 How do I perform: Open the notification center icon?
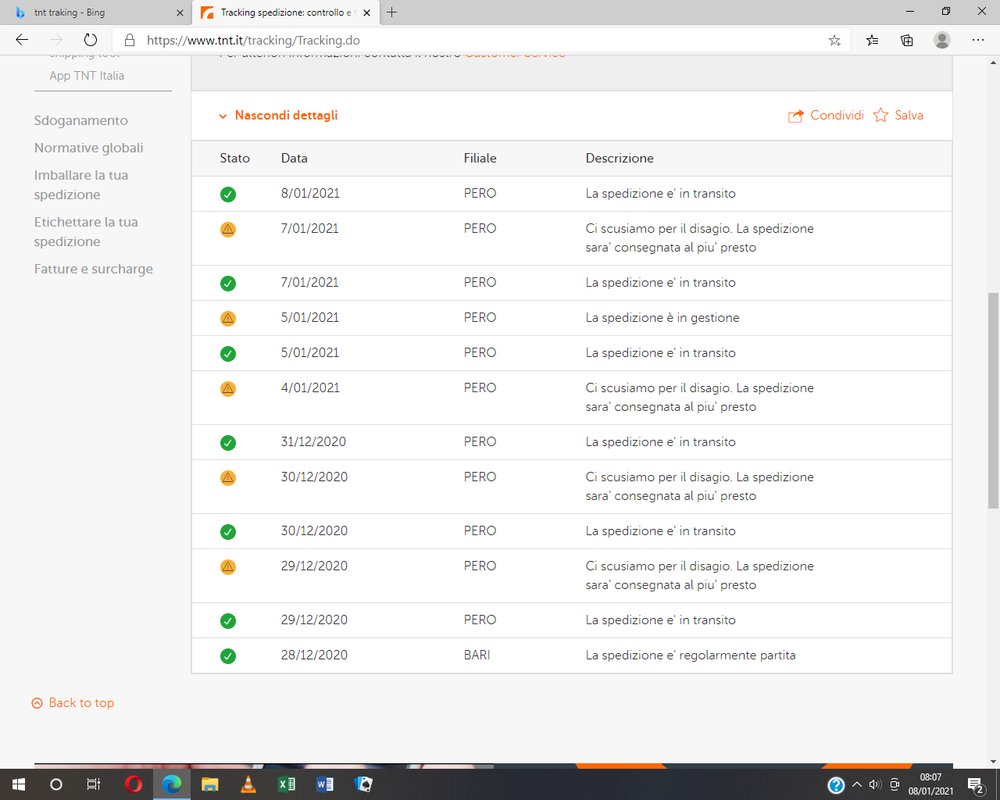tap(975, 785)
